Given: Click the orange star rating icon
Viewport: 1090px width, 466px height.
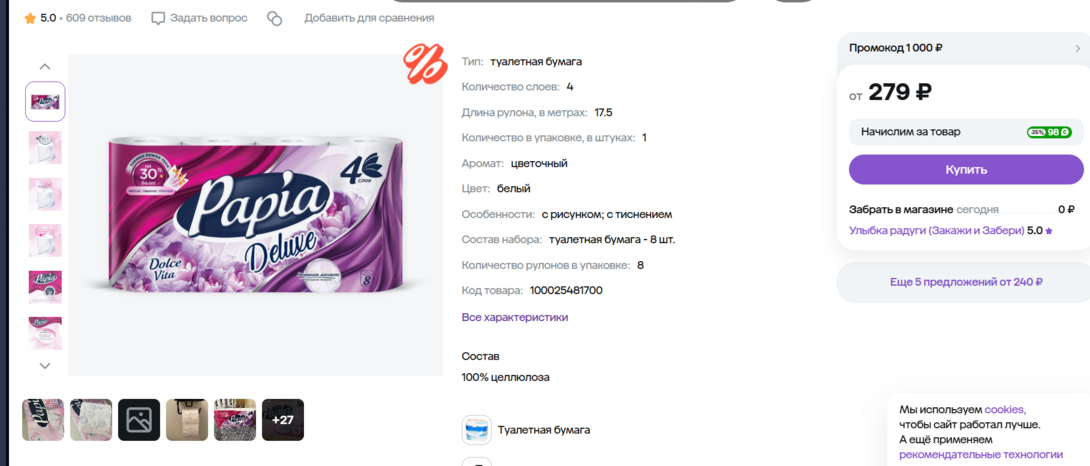Looking at the screenshot, I should coord(30,18).
